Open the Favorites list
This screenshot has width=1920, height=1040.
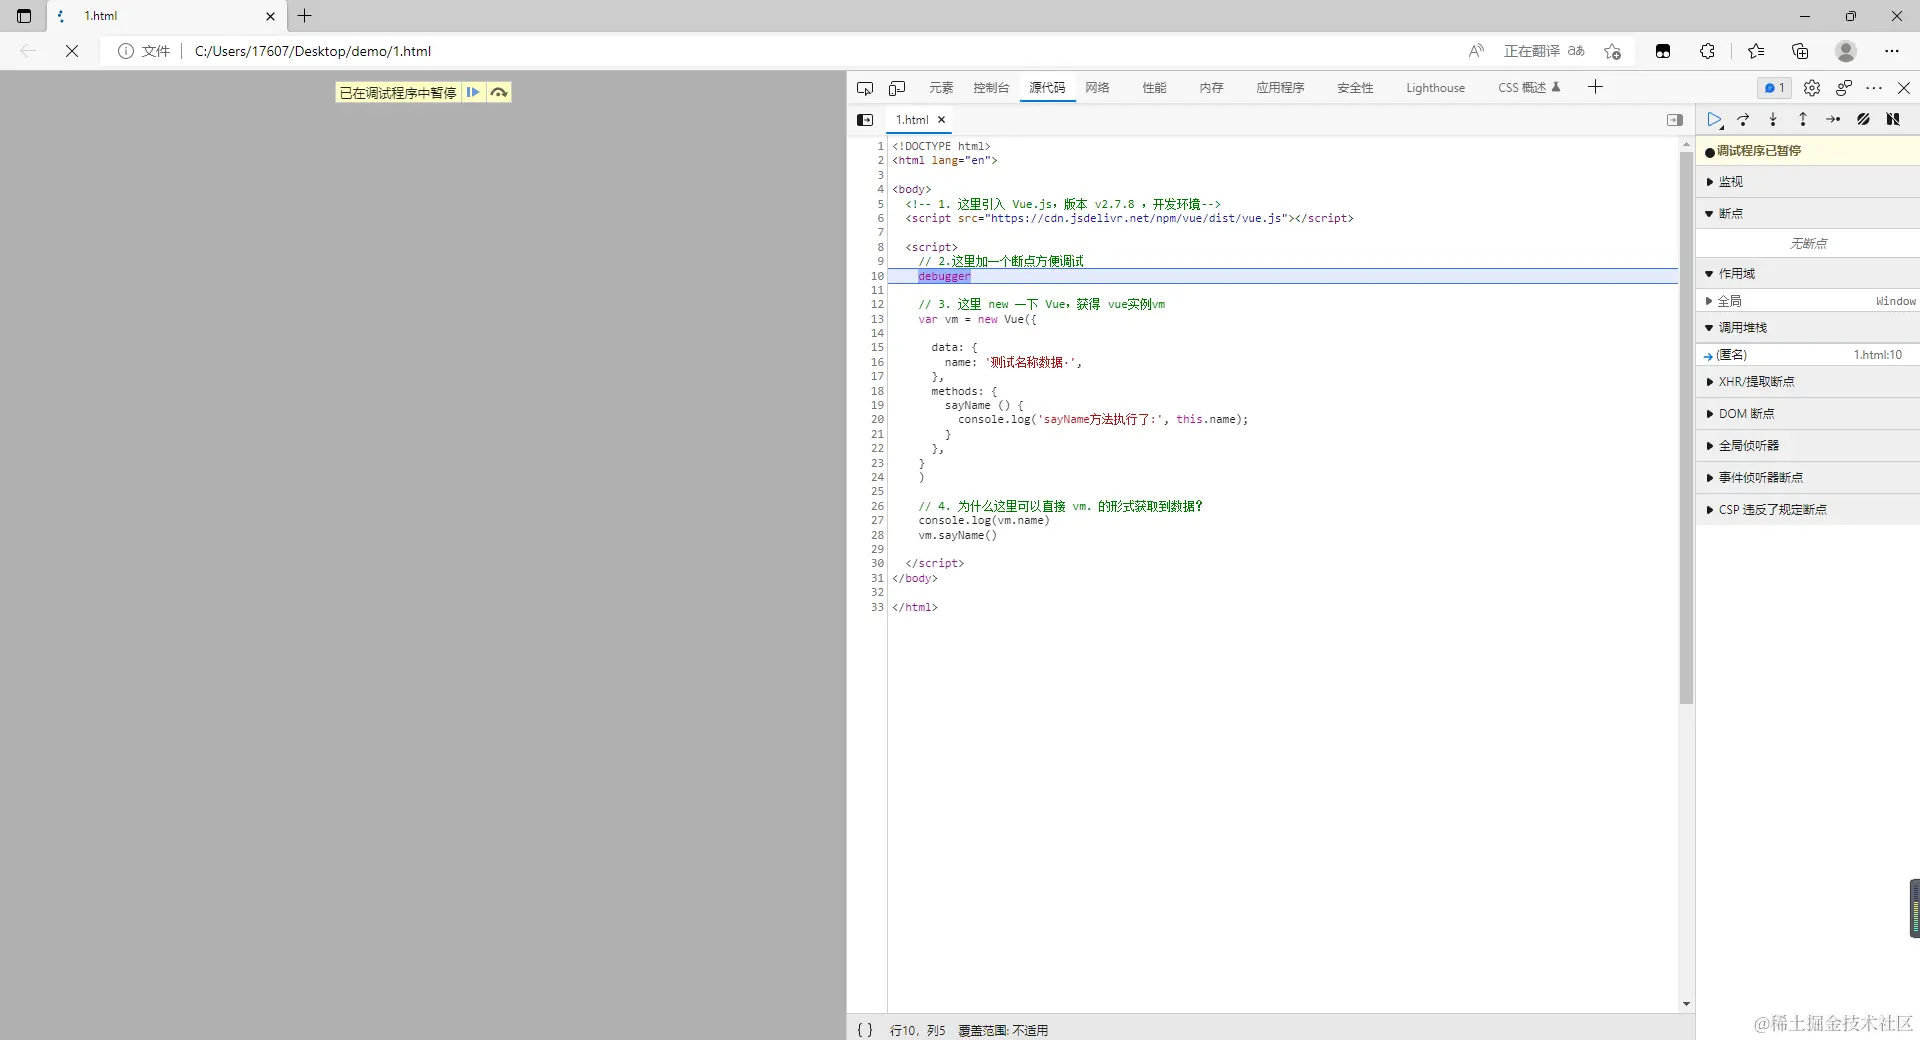coord(1756,51)
